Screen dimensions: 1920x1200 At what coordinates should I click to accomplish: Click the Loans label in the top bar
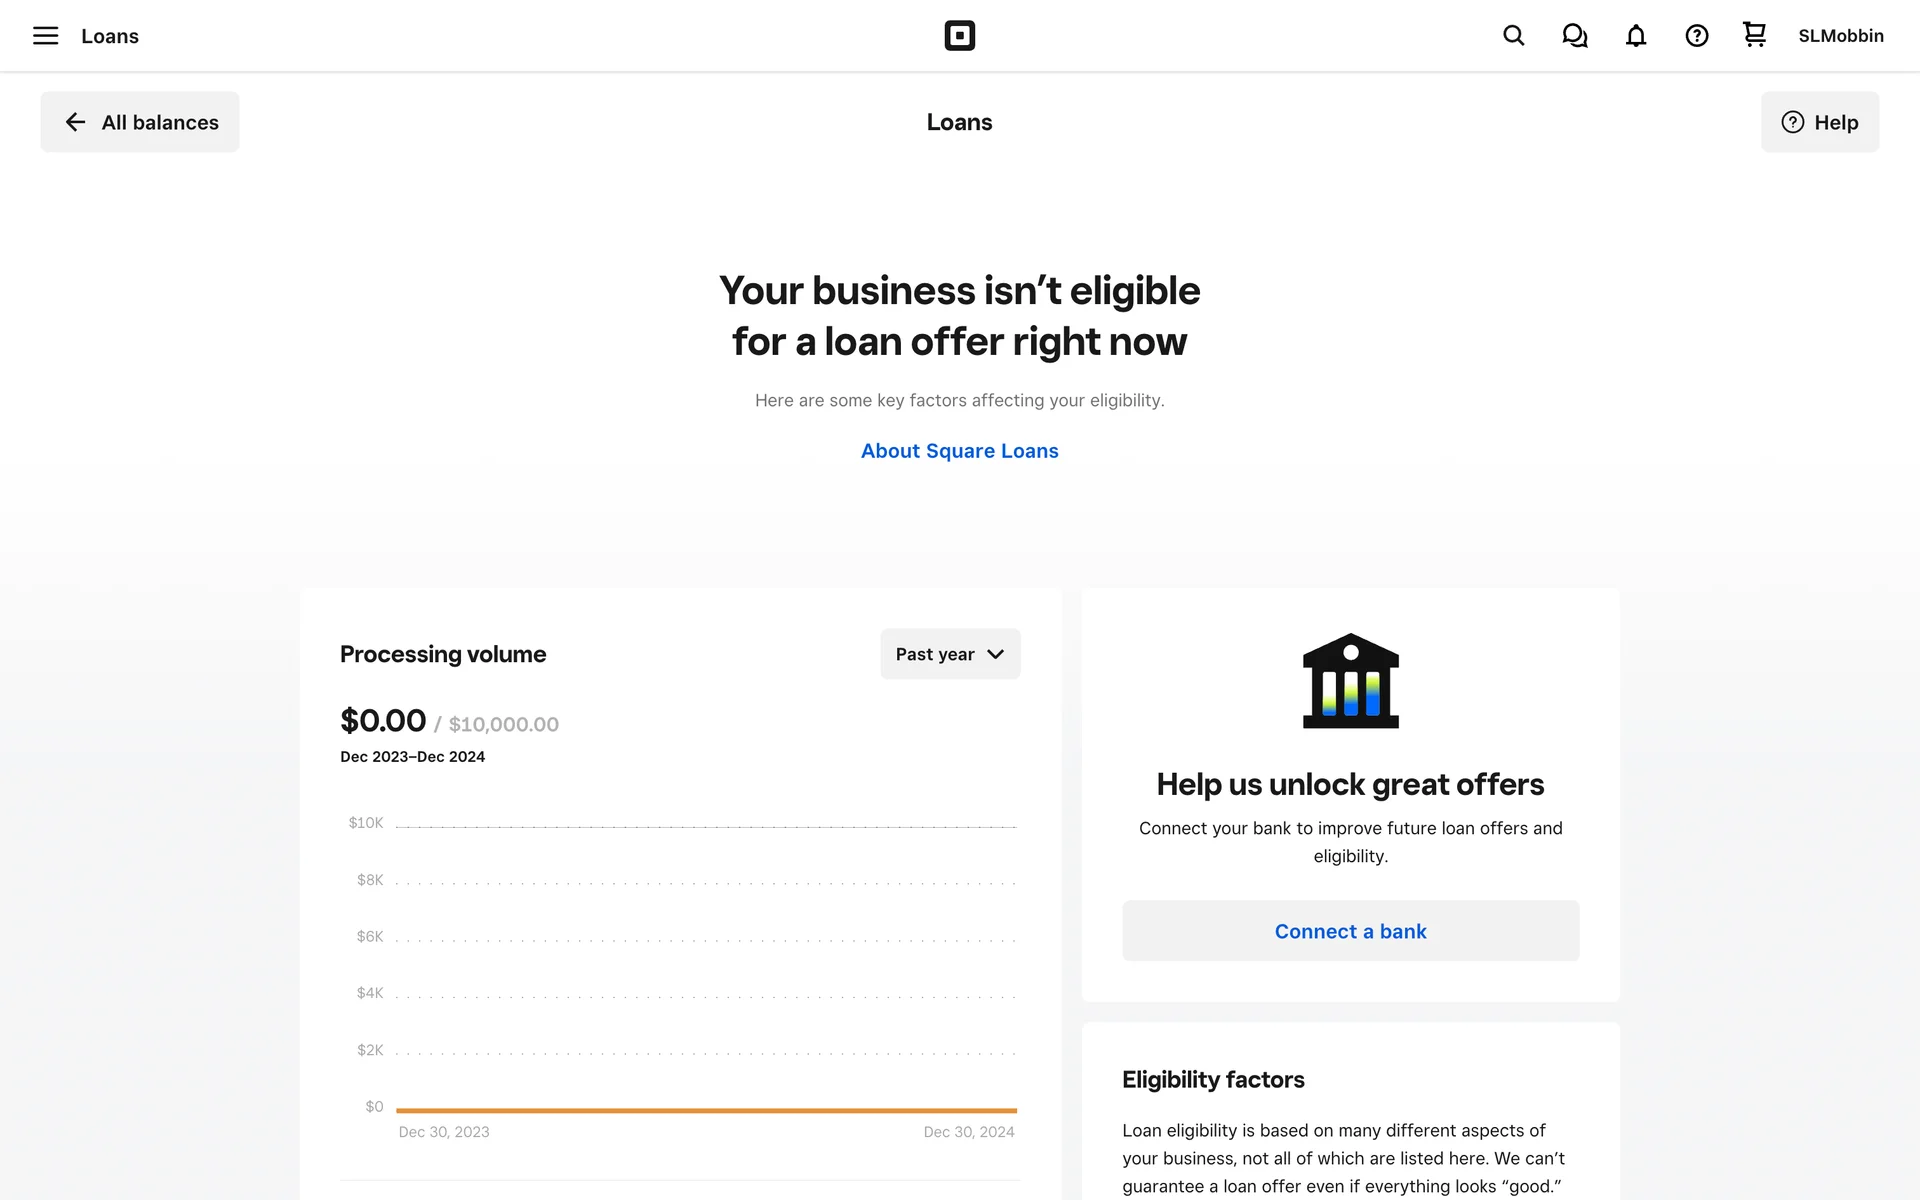[110, 36]
